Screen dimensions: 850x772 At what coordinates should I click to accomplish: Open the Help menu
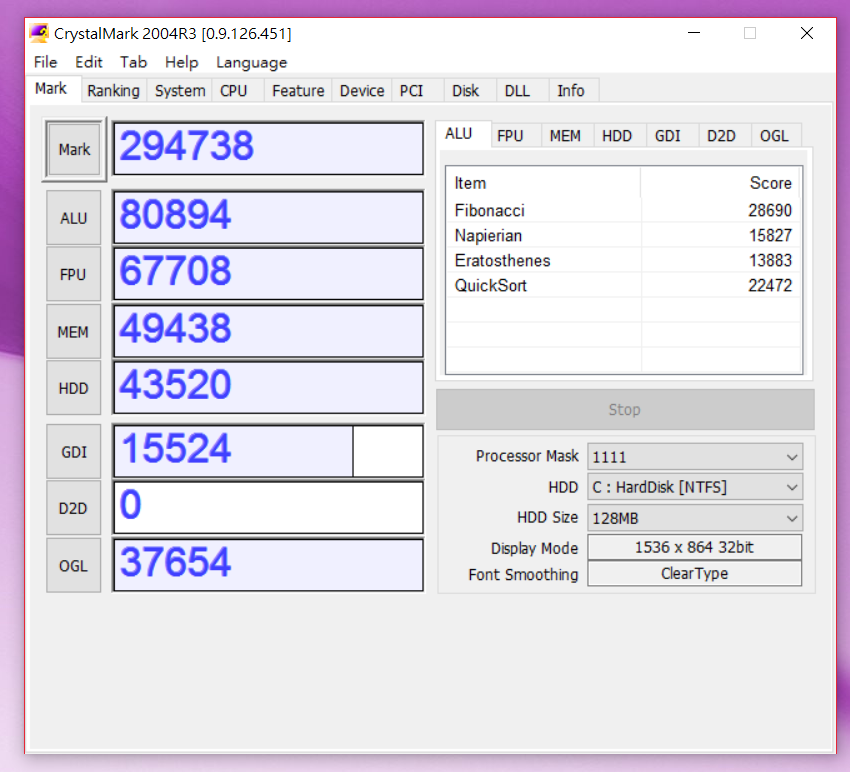pos(182,62)
